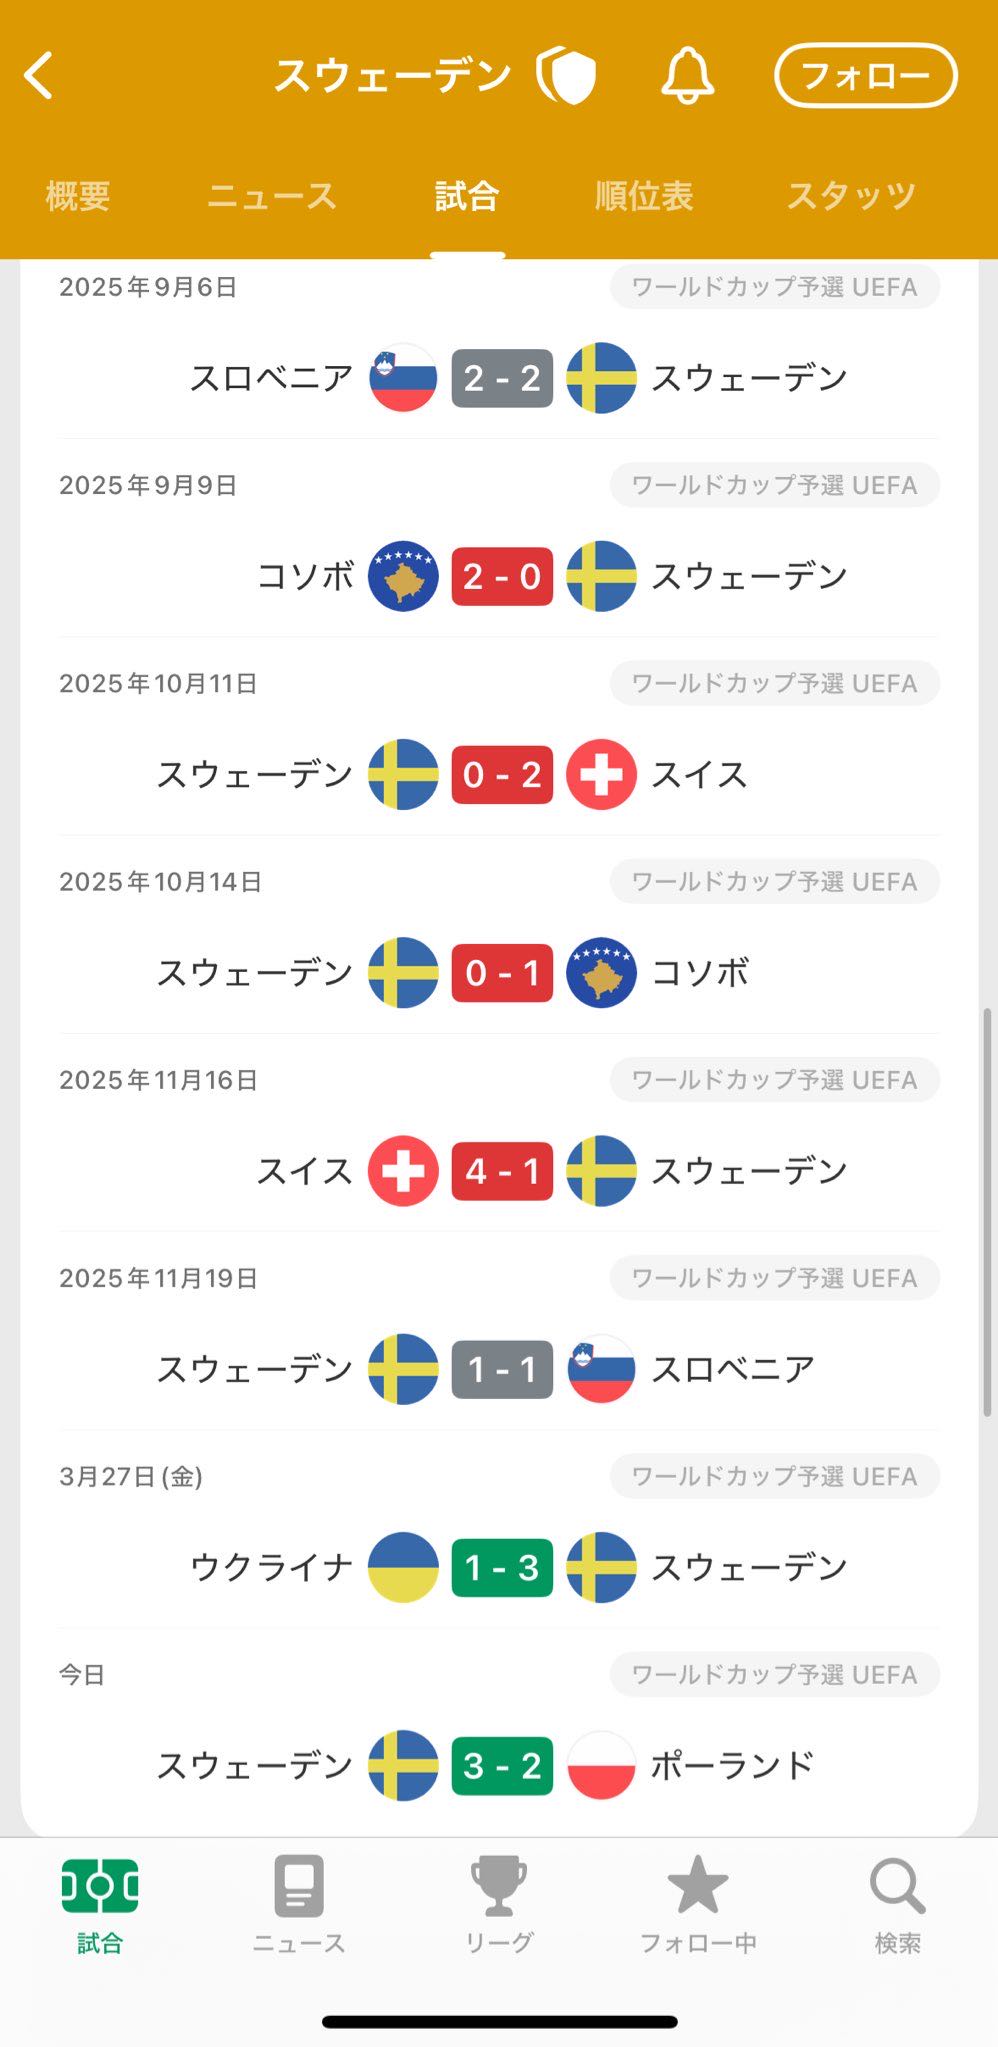Open the ニュース icon in bottom bar

[x=299, y=1887]
